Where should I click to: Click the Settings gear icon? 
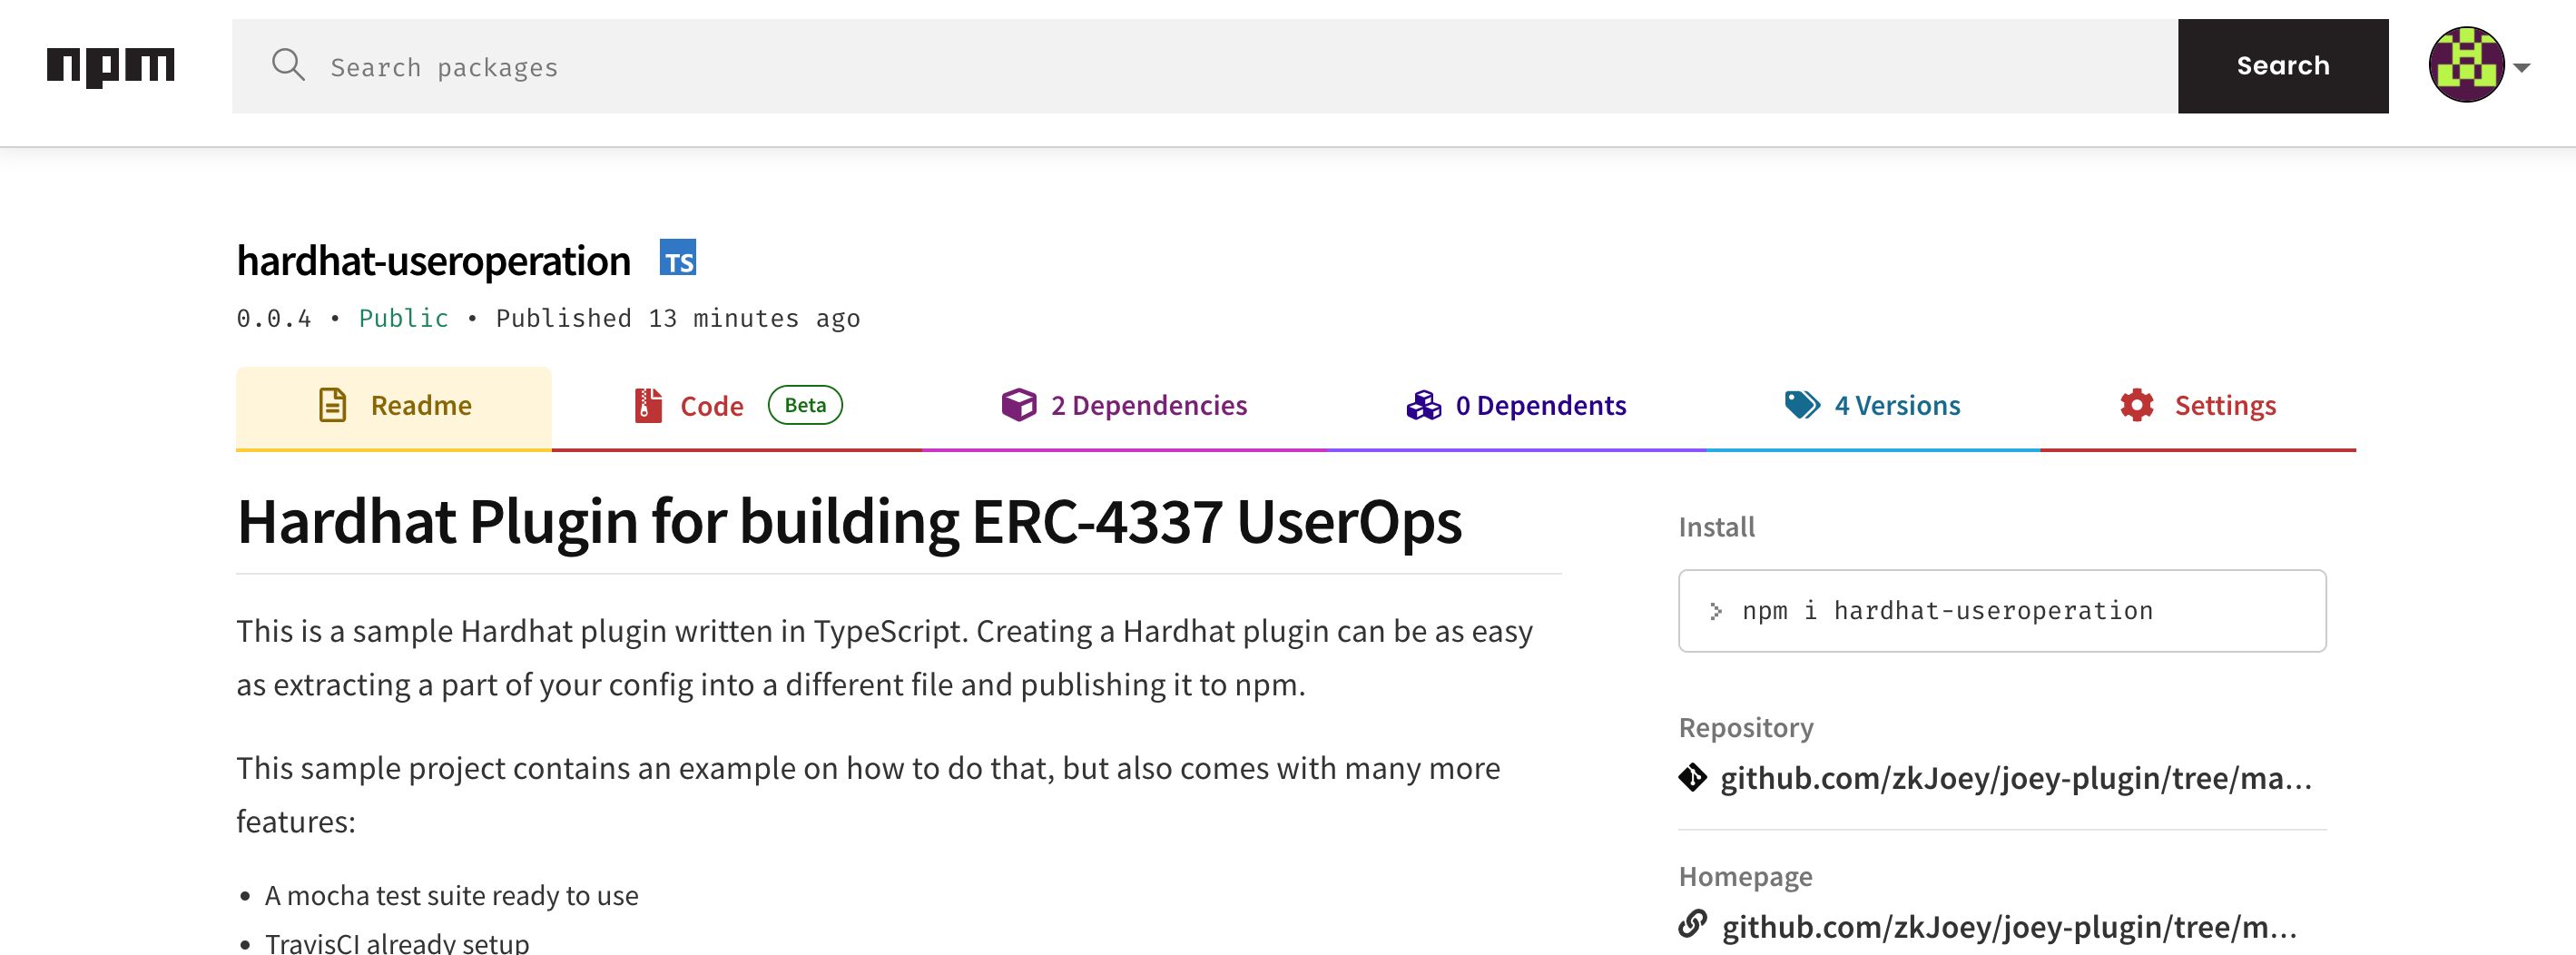(x=2137, y=405)
